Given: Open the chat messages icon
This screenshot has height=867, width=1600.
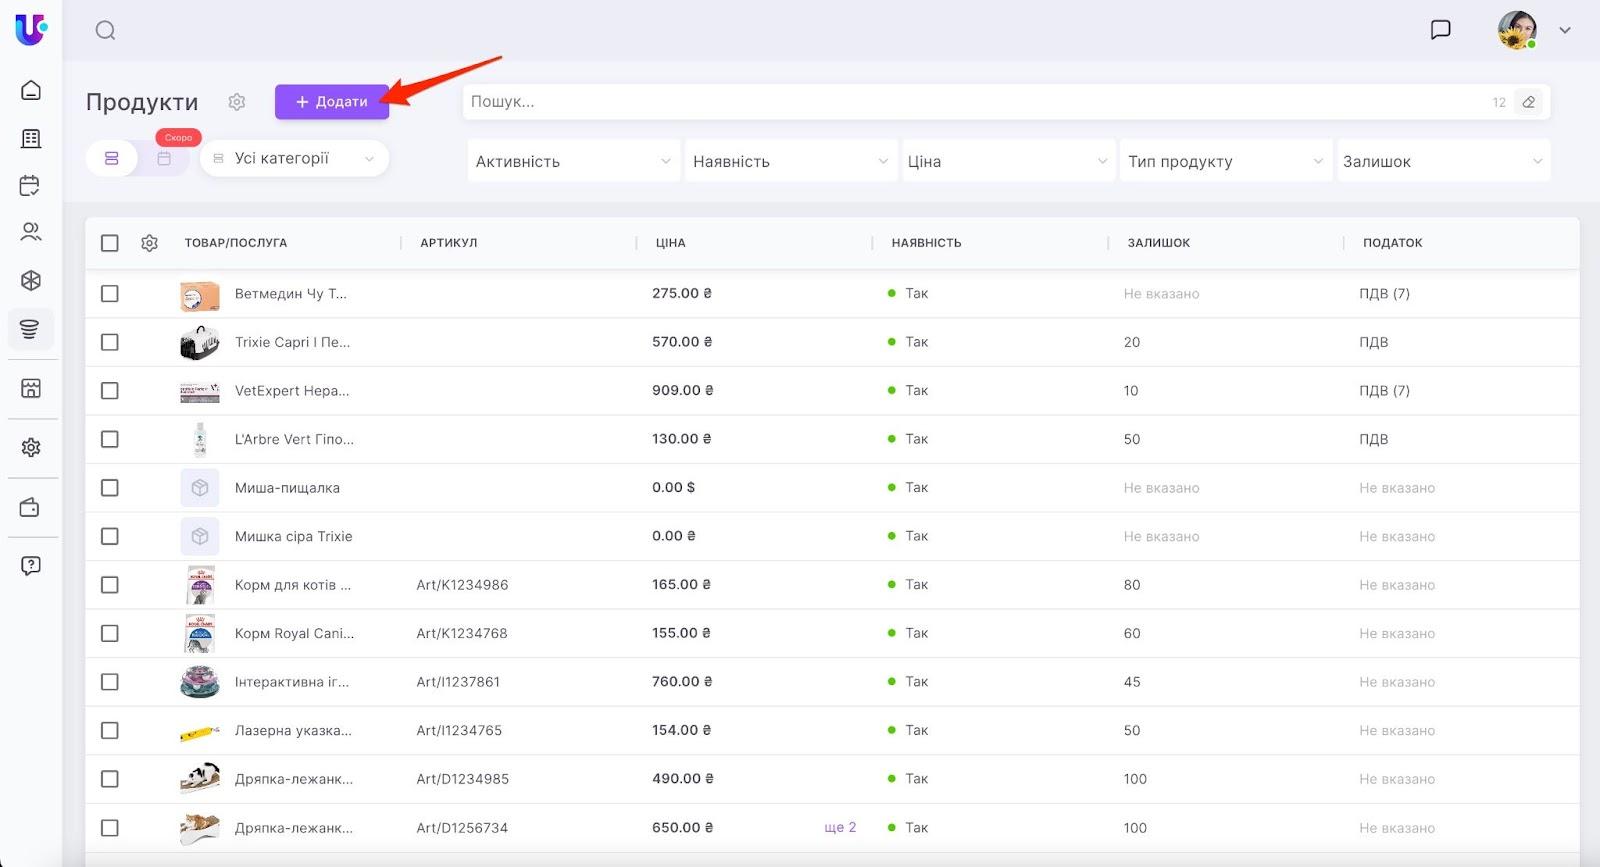Looking at the screenshot, I should point(1440,30).
